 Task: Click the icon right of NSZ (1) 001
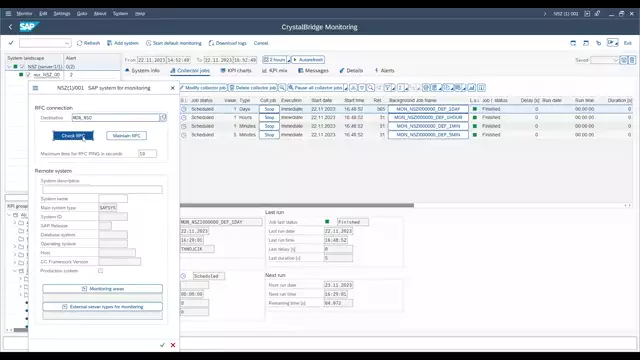point(587,13)
